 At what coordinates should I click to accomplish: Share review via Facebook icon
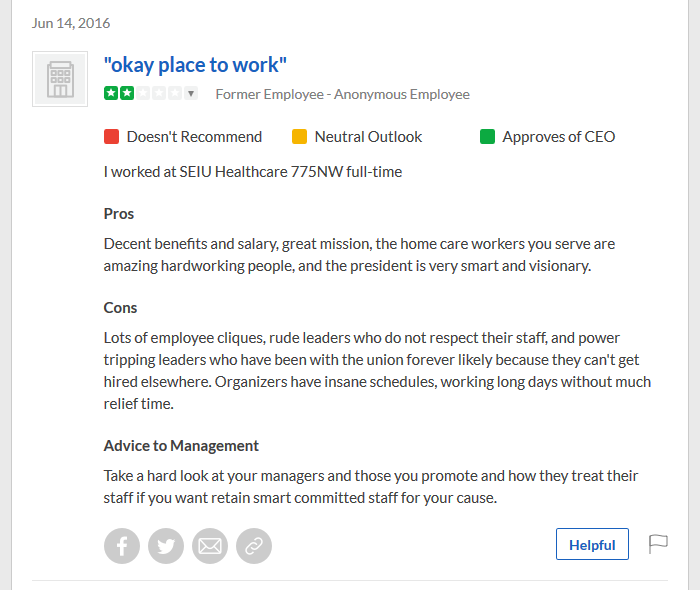(x=122, y=546)
